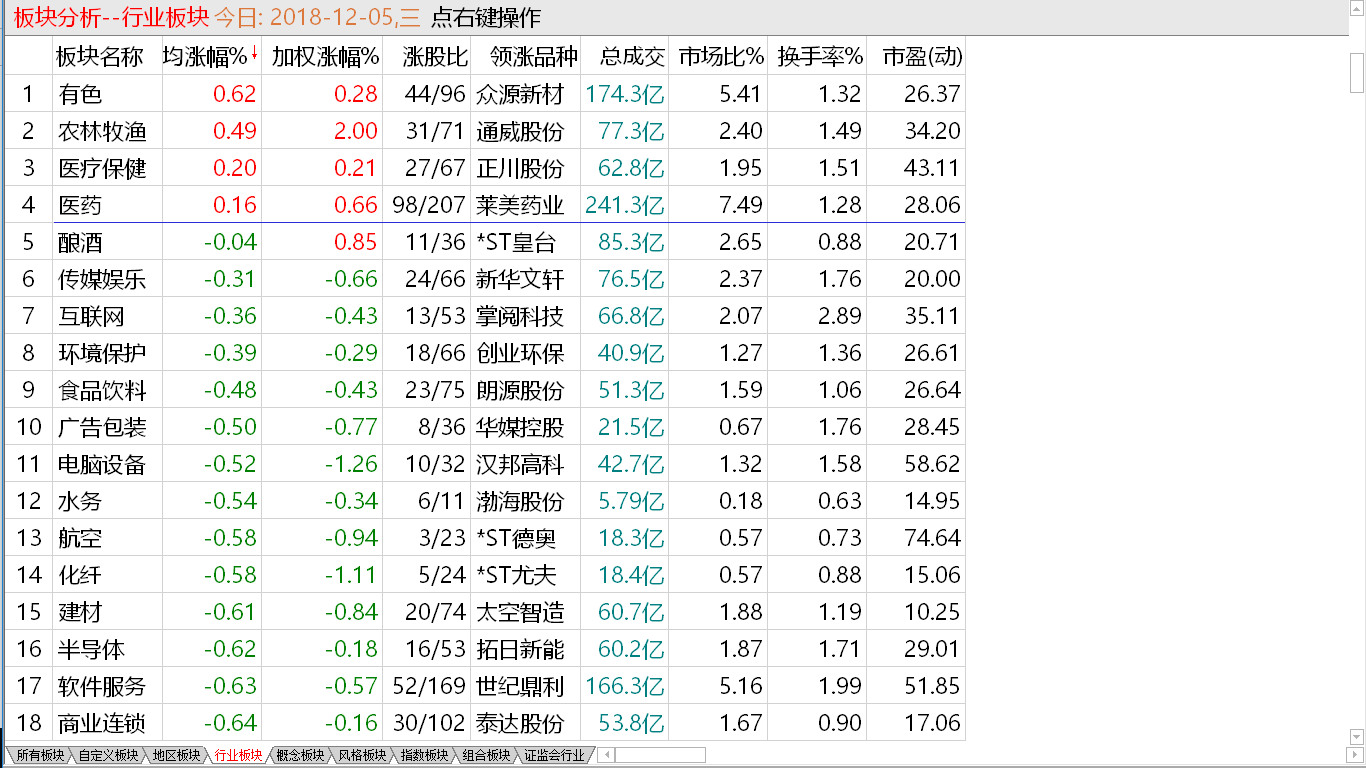This screenshot has width=1366, height=768.
Task: Switch to the 概念板块 tab
Action: [x=300, y=755]
